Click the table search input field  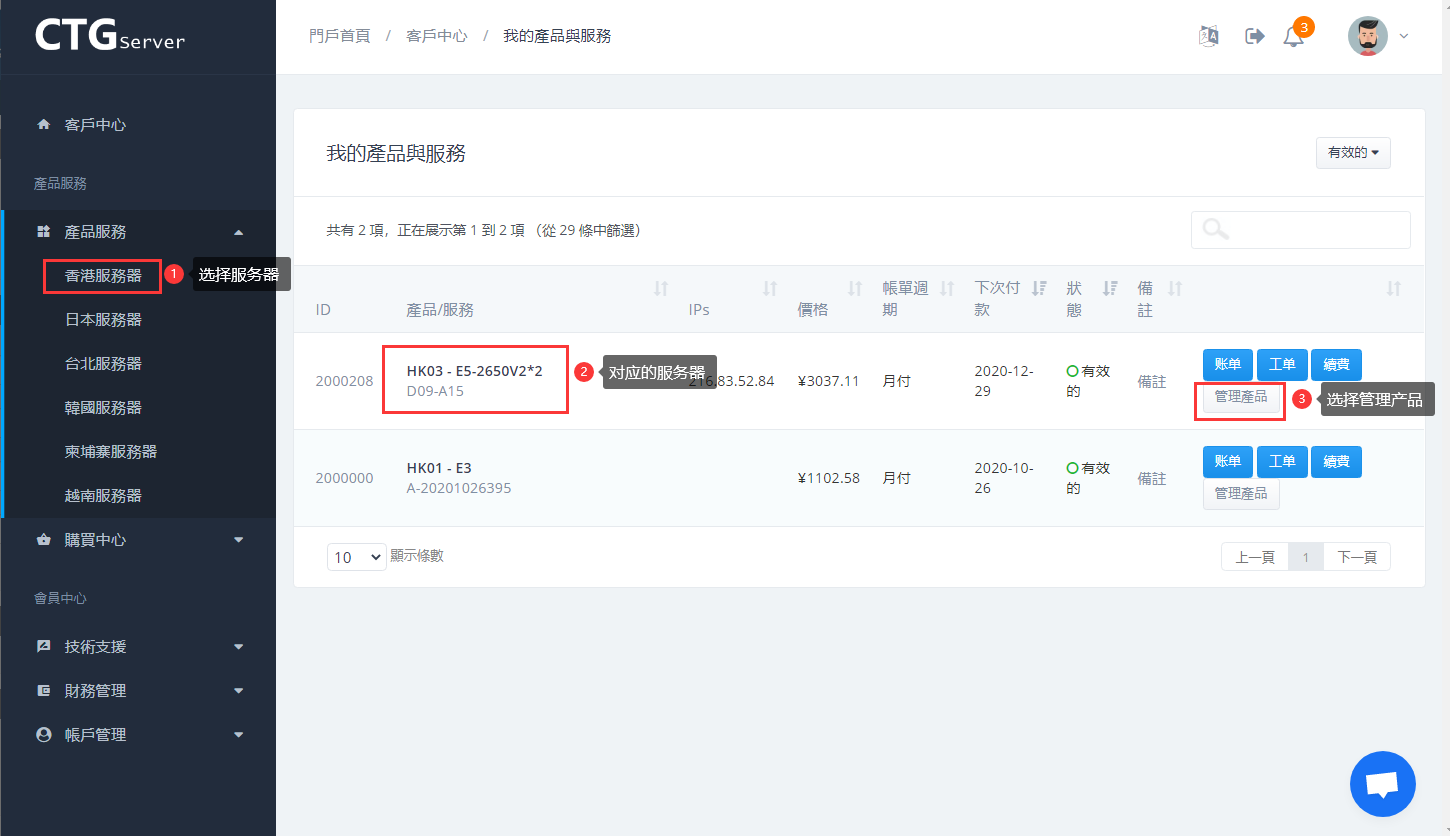[x=1315, y=230]
